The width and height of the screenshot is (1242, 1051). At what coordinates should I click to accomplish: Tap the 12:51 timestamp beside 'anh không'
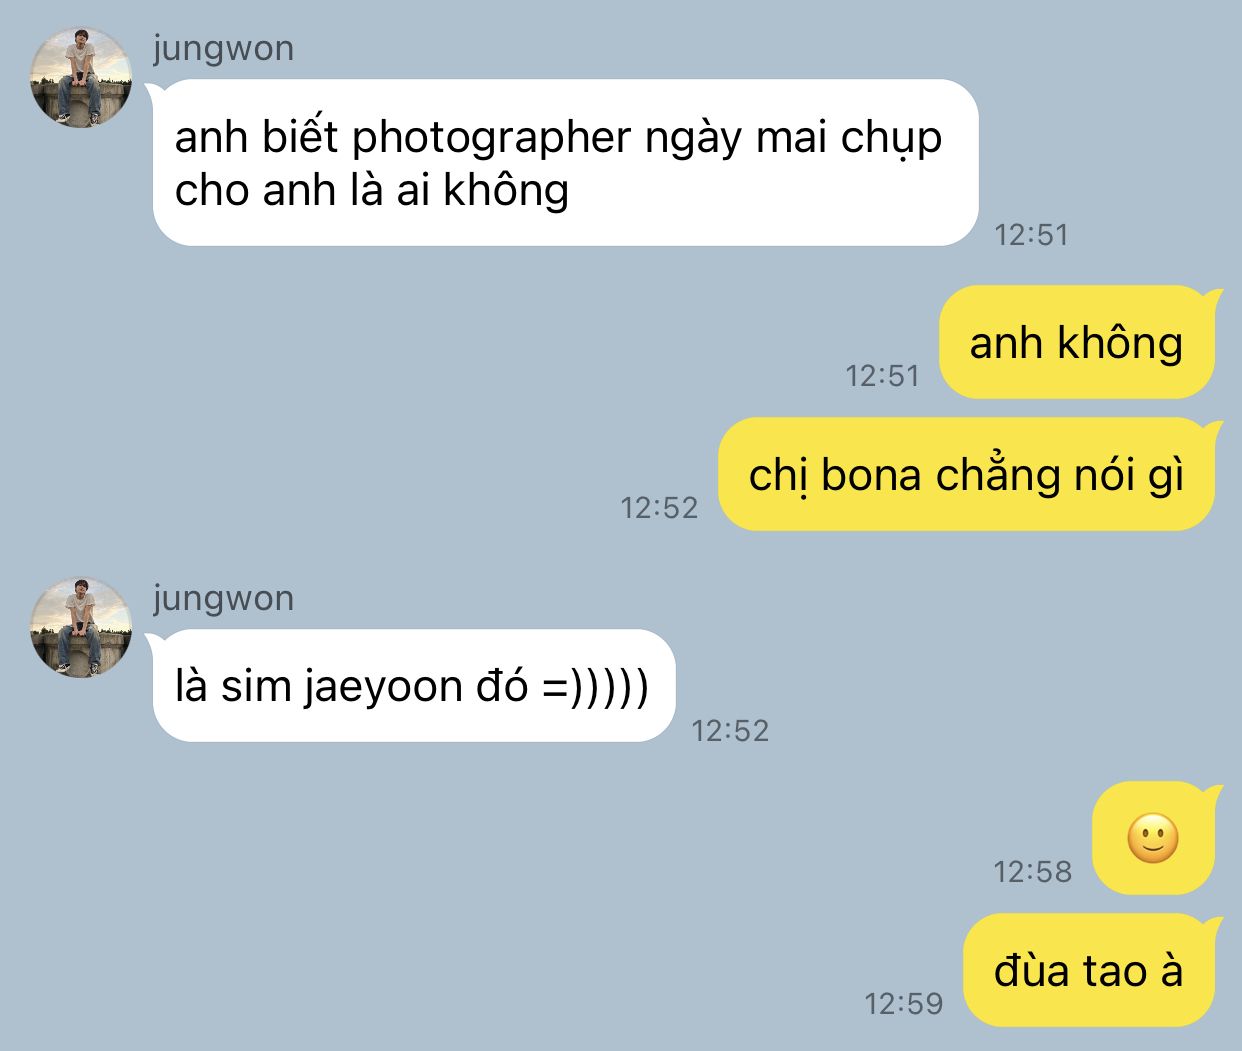click(x=882, y=376)
